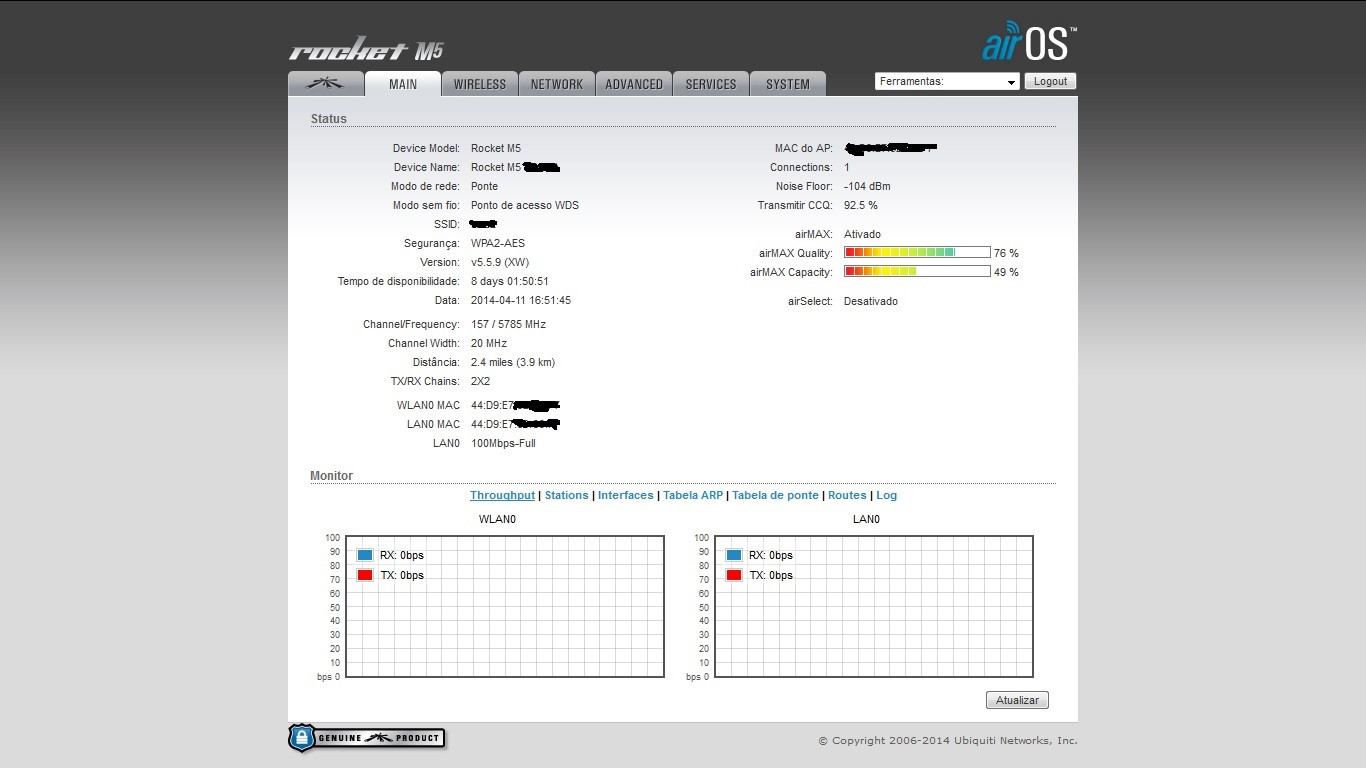Open the Log link
Viewport: 1366px width, 768px height.
point(887,496)
